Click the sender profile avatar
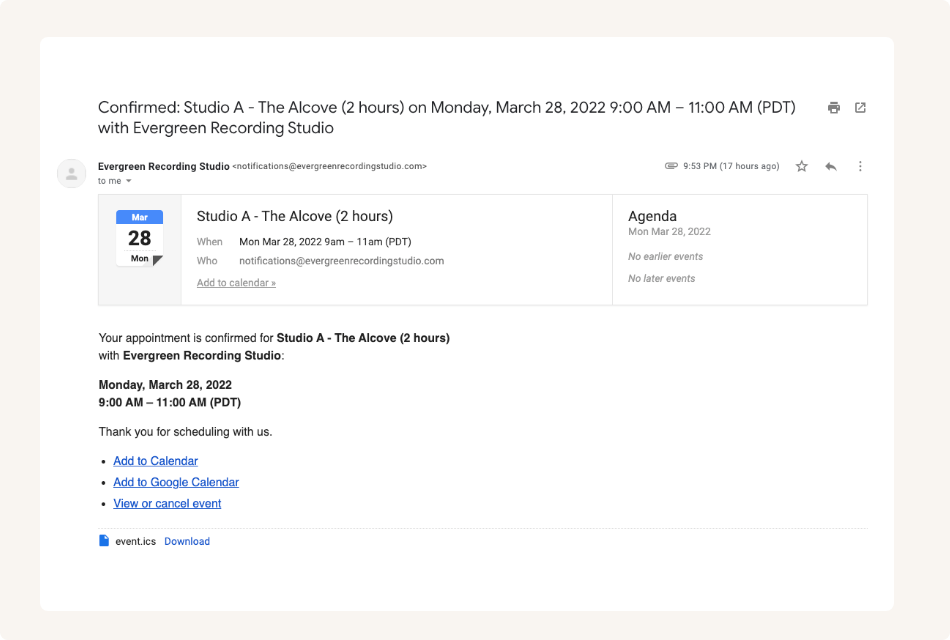 (x=71, y=173)
